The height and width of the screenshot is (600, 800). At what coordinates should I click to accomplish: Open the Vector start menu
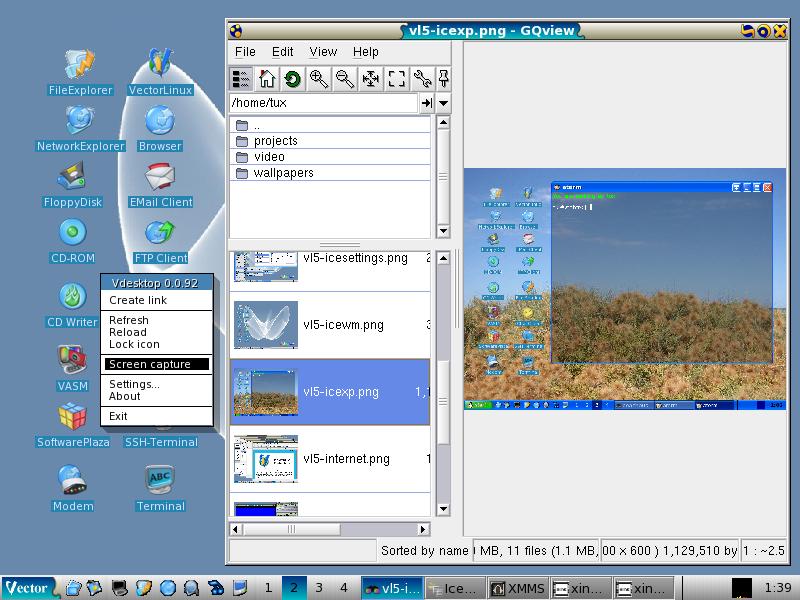click(28, 588)
